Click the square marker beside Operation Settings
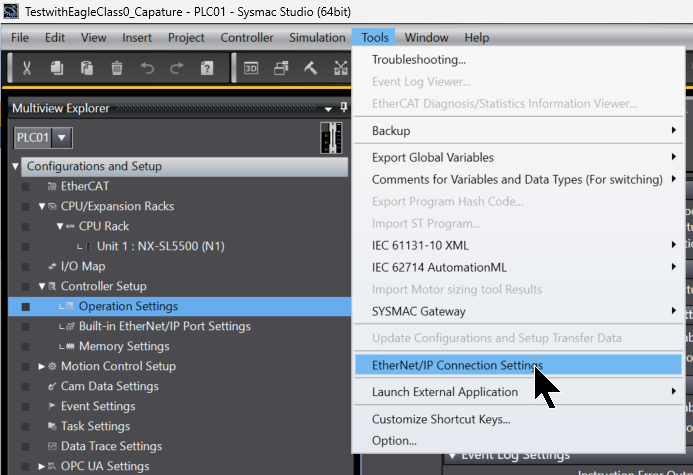 (26, 307)
